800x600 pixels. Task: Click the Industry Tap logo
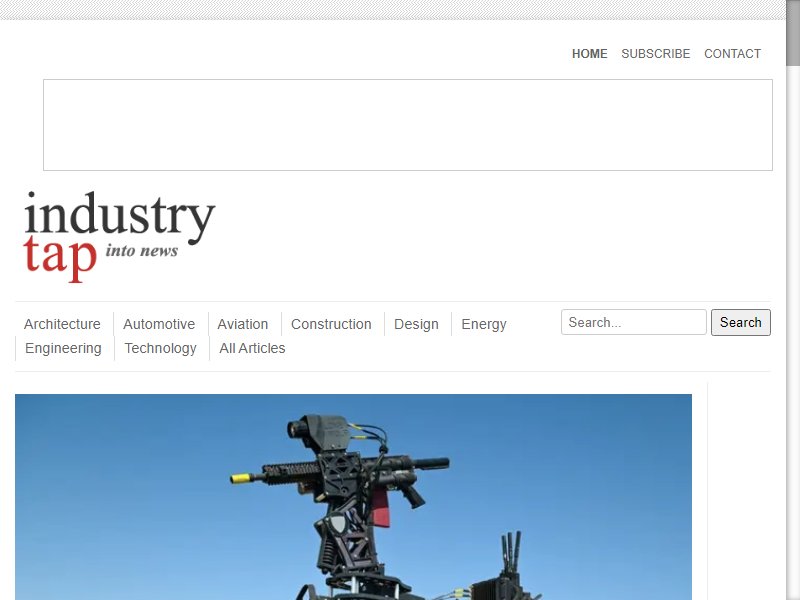click(x=119, y=237)
